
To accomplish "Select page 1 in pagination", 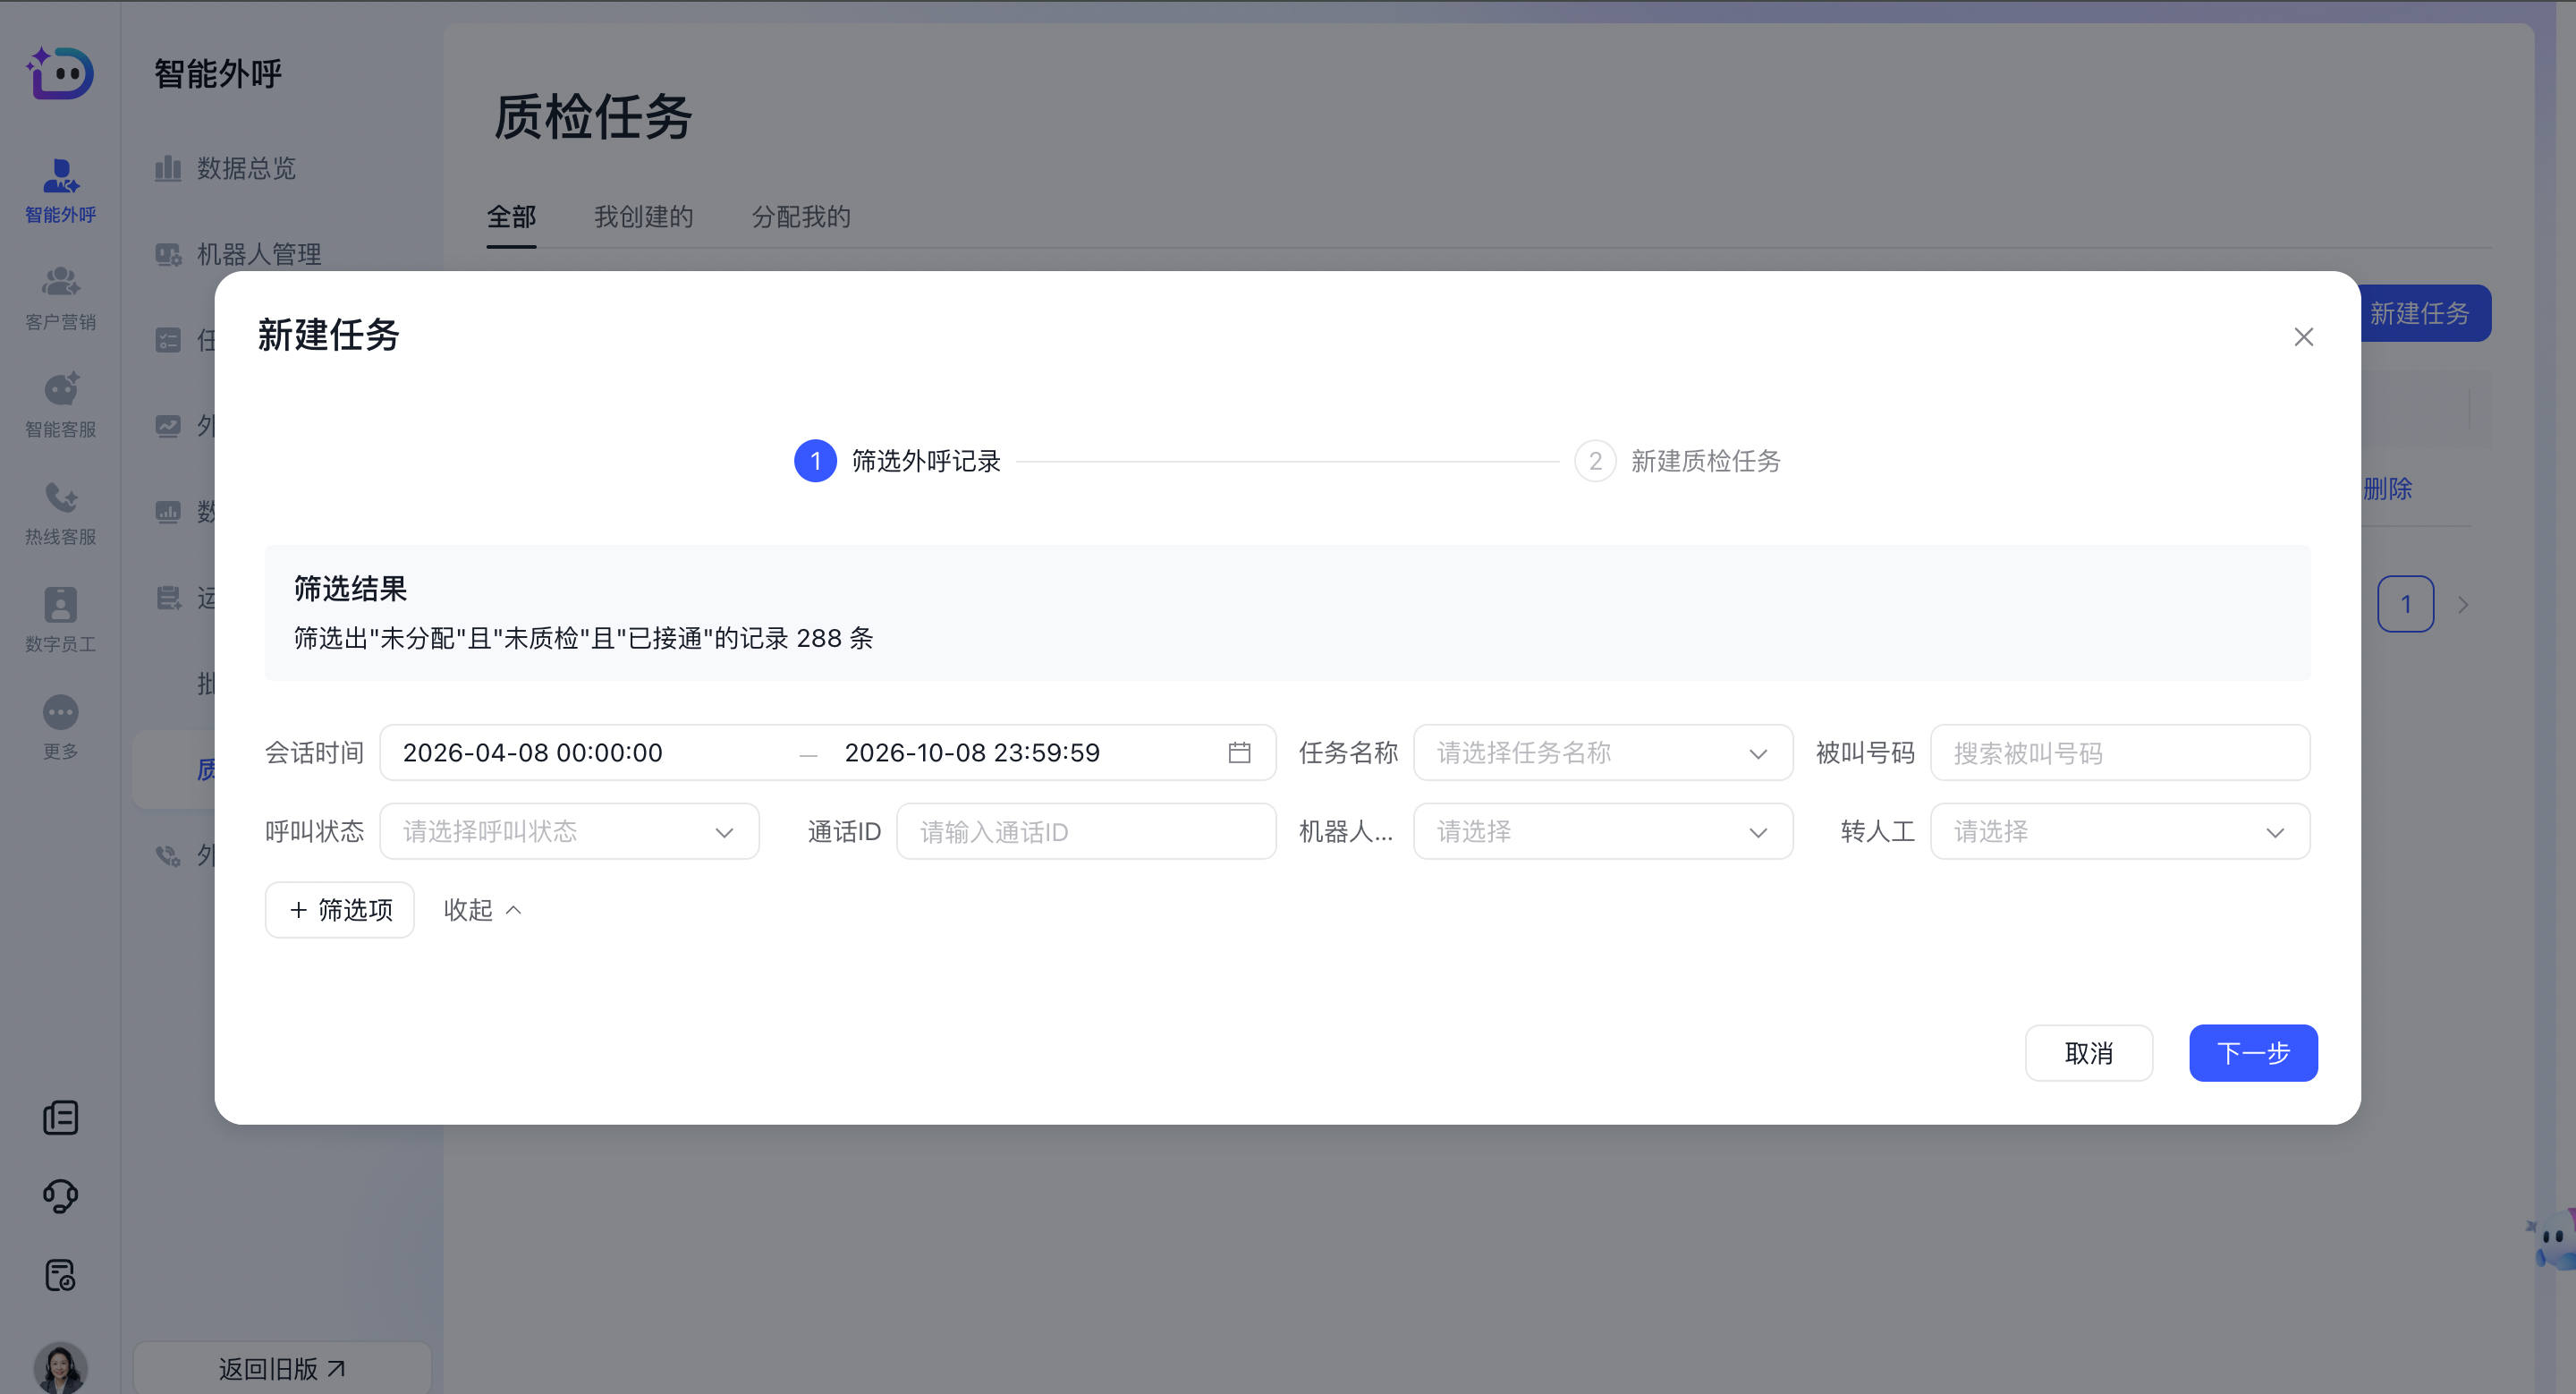I will (x=2405, y=604).
